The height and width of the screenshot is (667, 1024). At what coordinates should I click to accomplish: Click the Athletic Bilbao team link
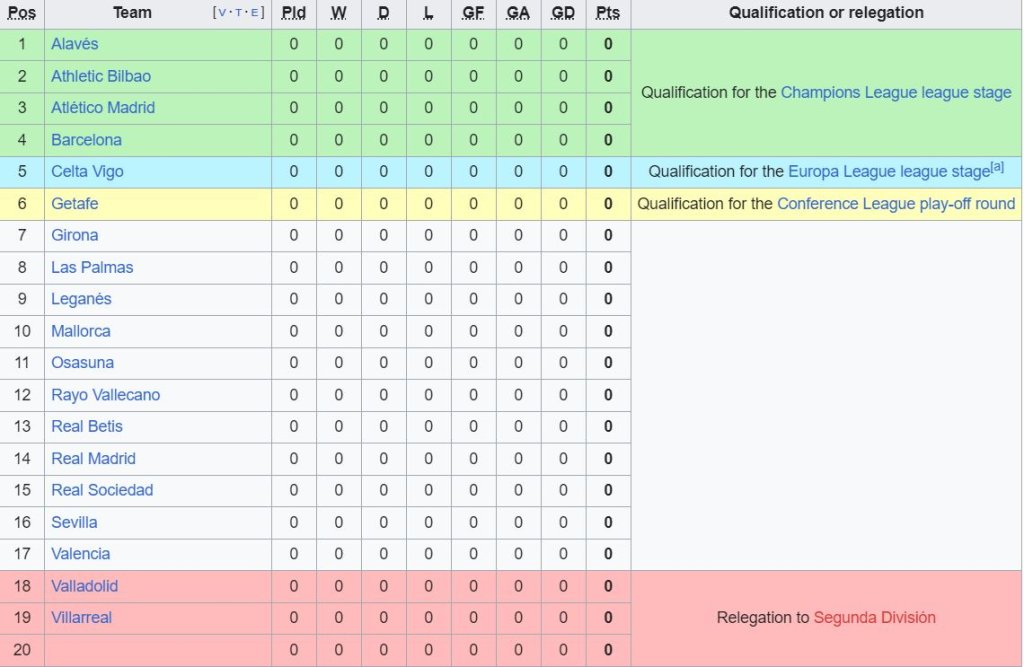click(x=101, y=76)
